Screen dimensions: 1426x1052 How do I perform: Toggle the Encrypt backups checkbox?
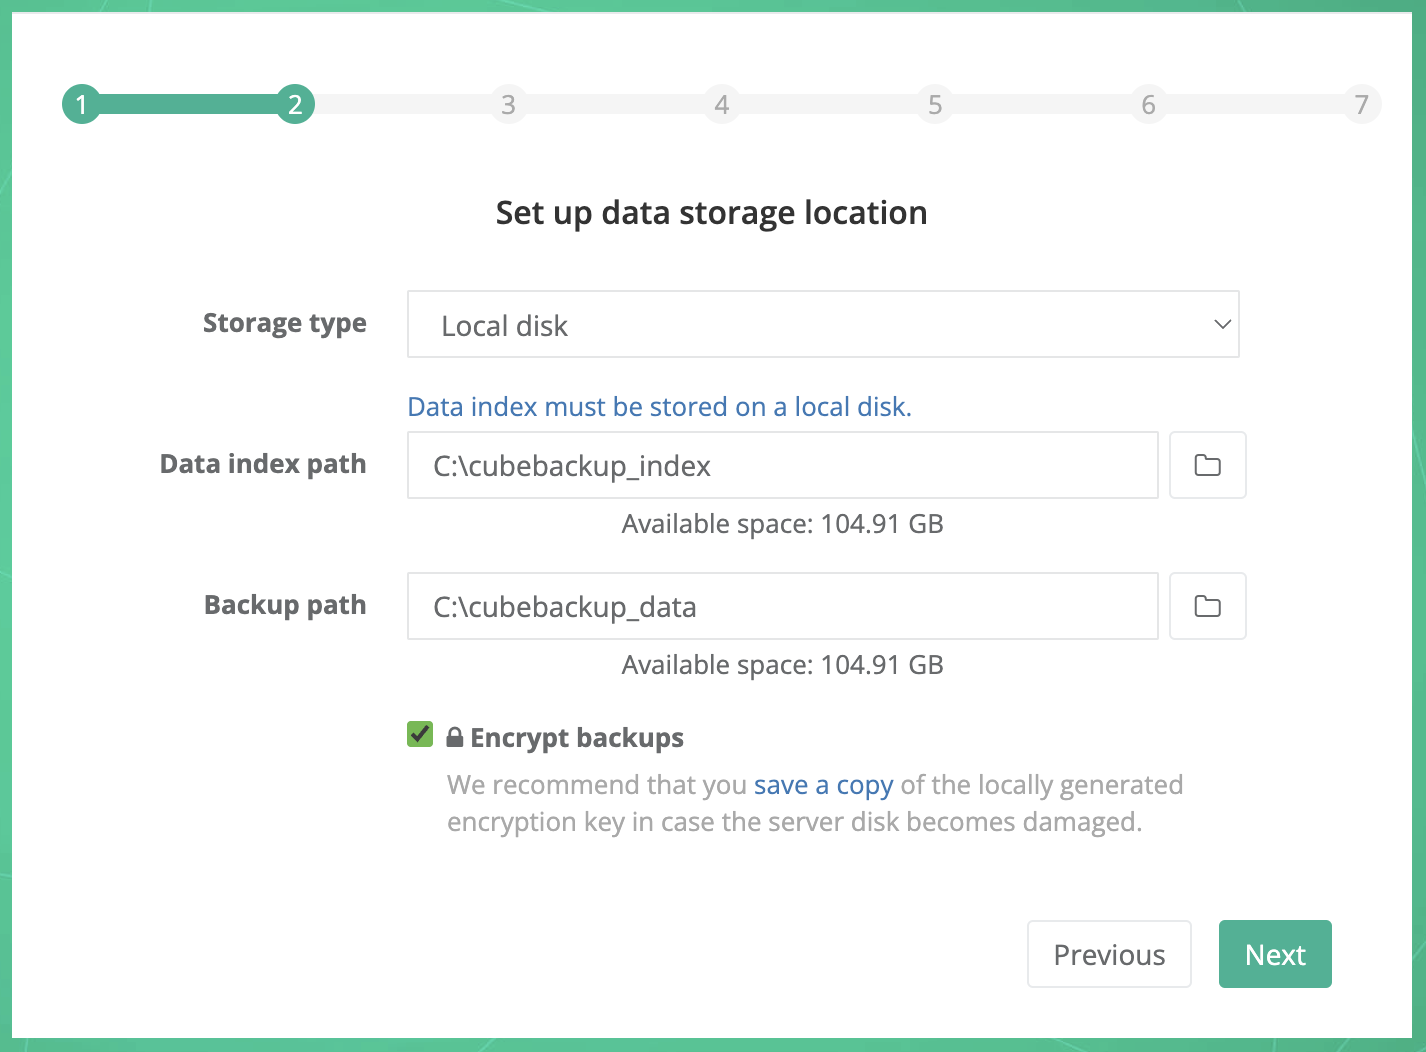[420, 735]
